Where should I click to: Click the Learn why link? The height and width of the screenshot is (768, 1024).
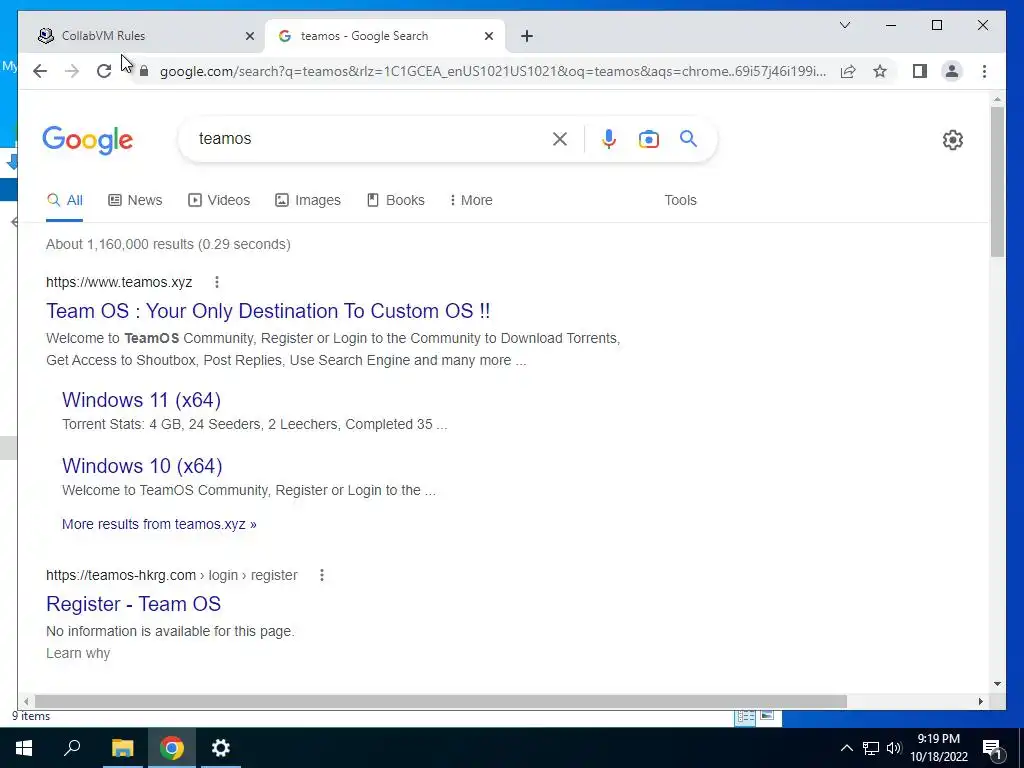(x=78, y=654)
